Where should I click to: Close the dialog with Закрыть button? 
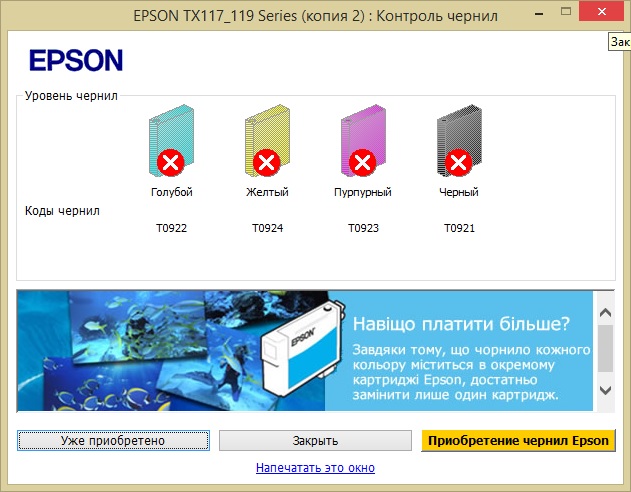(x=315, y=441)
